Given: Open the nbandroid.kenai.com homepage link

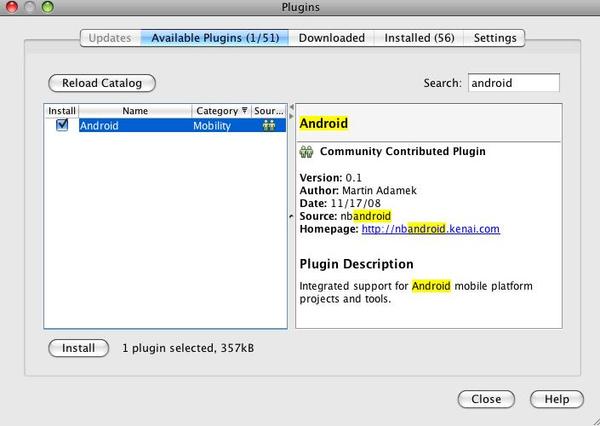Looking at the screenshot, I should click(430, 229).
